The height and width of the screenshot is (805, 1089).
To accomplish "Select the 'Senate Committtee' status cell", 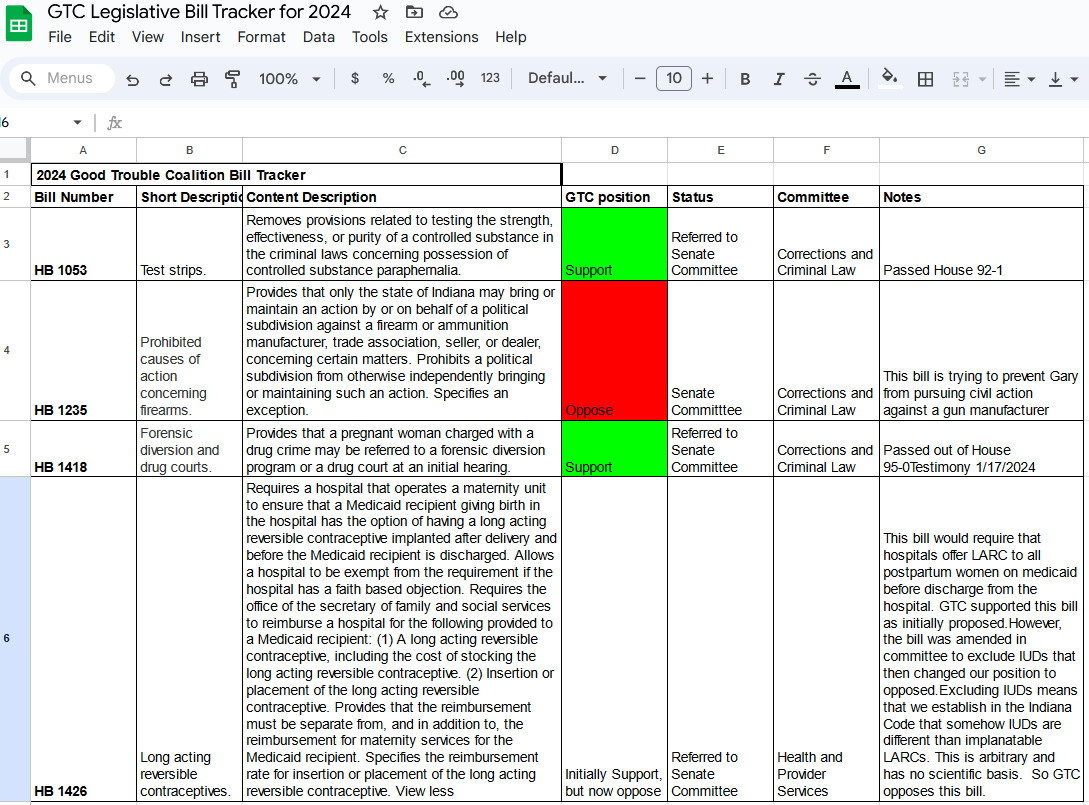I will [720, 351].
